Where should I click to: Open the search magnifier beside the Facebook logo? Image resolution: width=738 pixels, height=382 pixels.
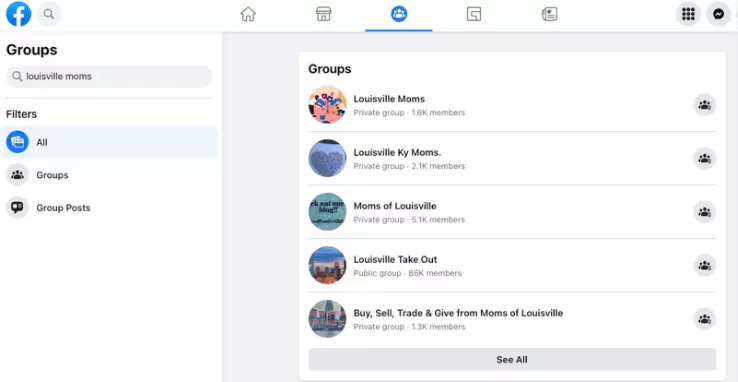pyautogui.click(x=49, y=14)
